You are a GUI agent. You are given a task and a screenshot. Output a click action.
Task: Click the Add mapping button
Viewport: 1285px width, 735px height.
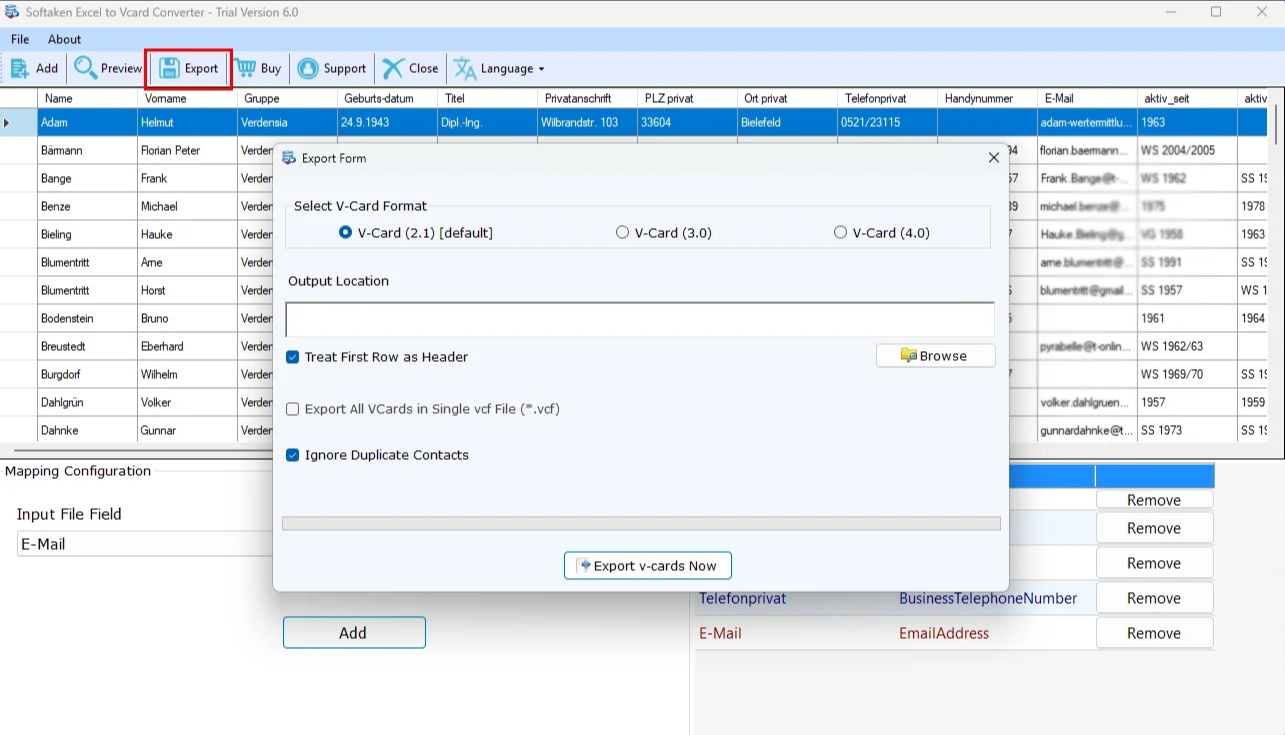[x=354, y=633]
